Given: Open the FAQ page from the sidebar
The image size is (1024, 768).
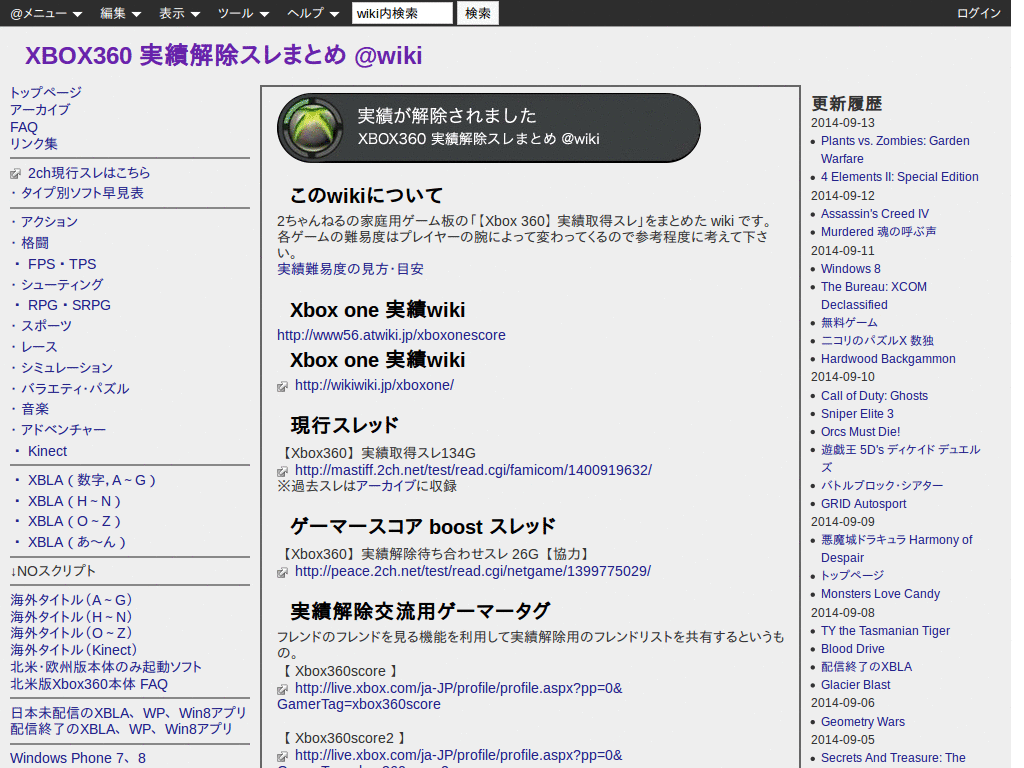Looking at the screenshot, I should click(x=23, y=127).
